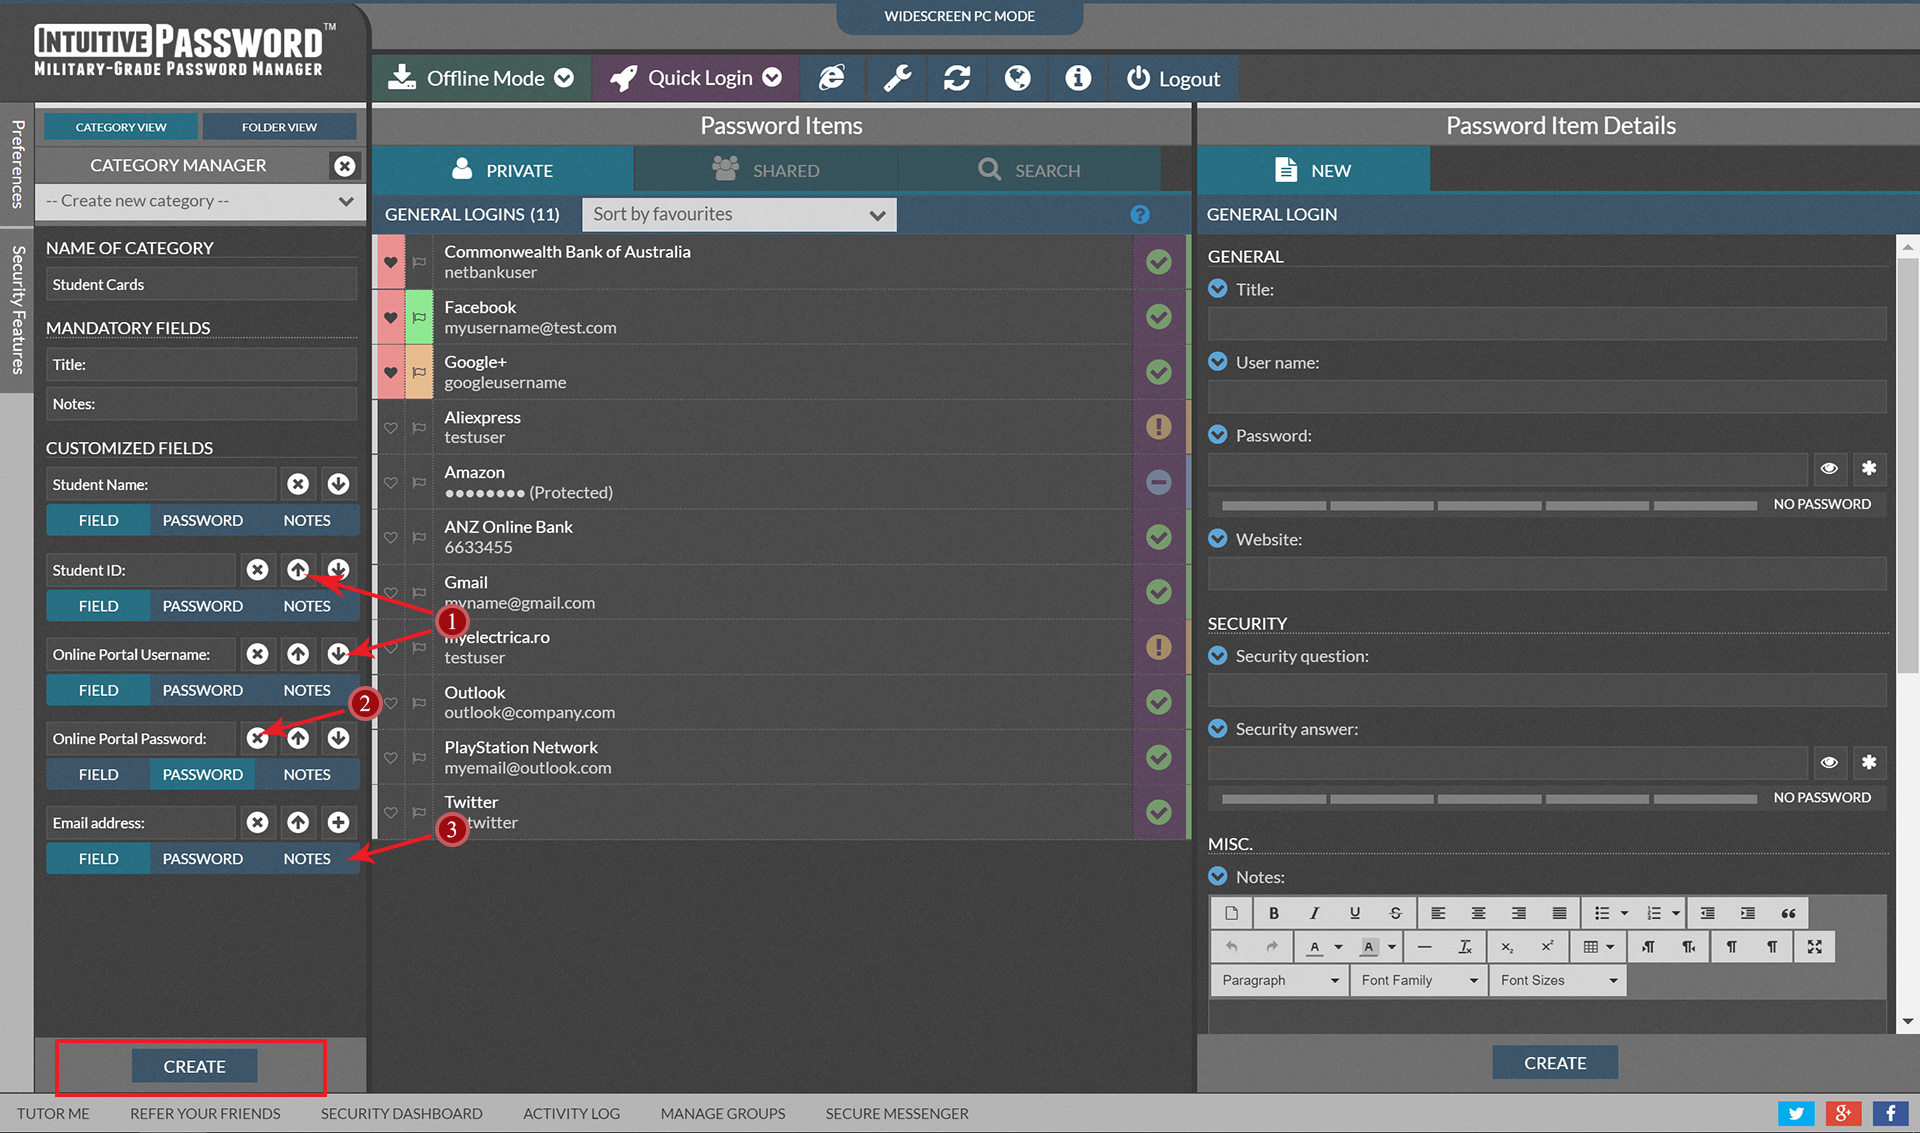Toggle favourite heart for Facebook item
This screenshot has height=1133, width=1920.
(390, 318)
